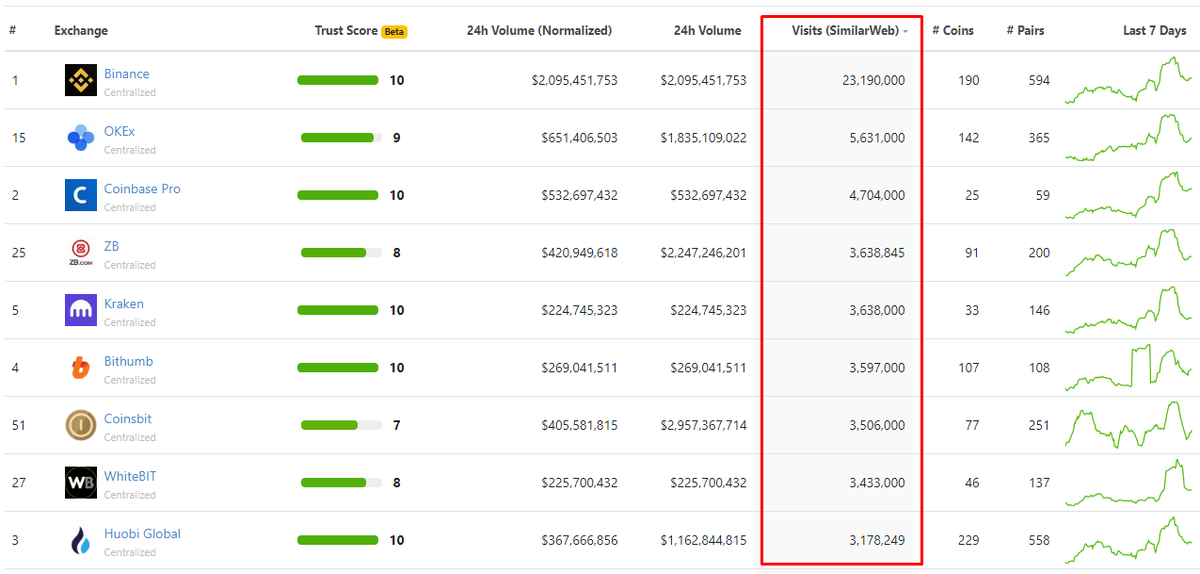Open the Bithumb exchange link
The image size is (1200, 574).
128,361
